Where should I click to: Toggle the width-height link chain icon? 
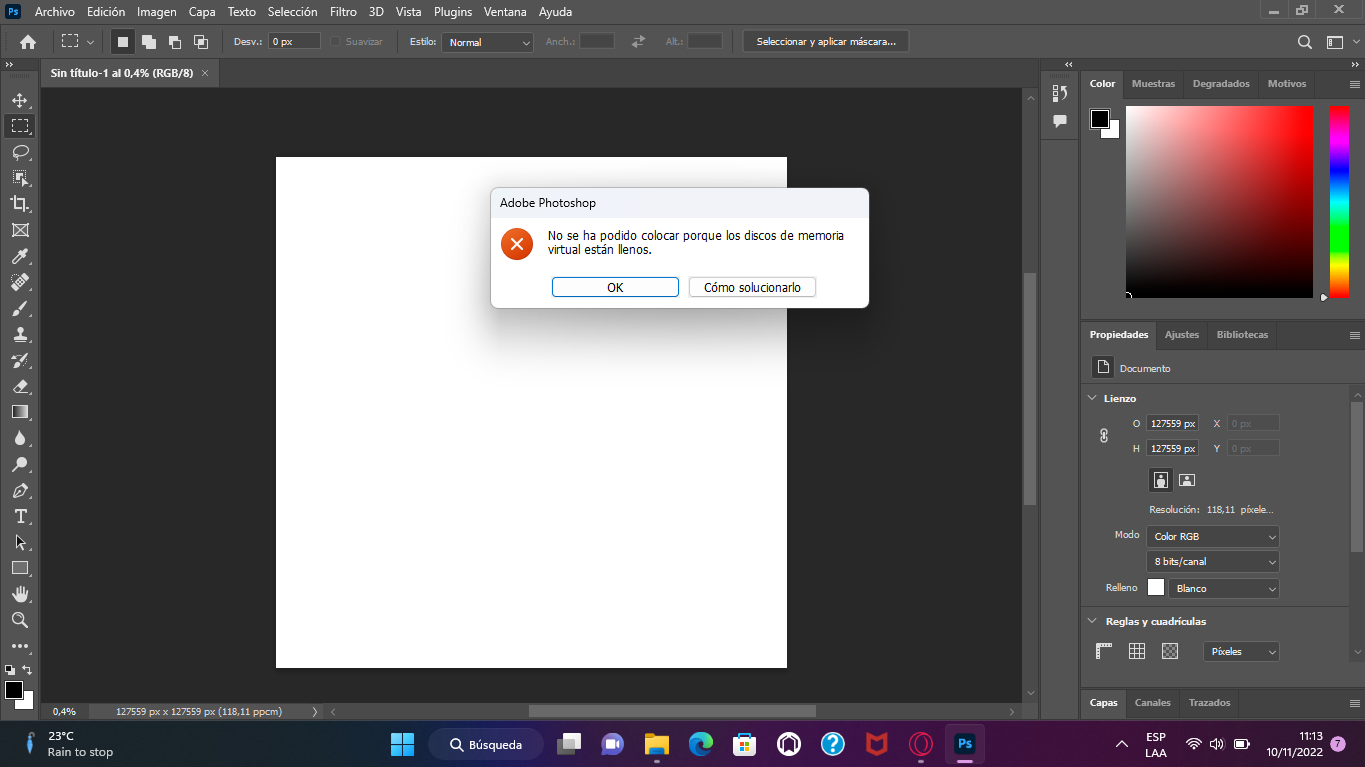(x=1104, y=436)
